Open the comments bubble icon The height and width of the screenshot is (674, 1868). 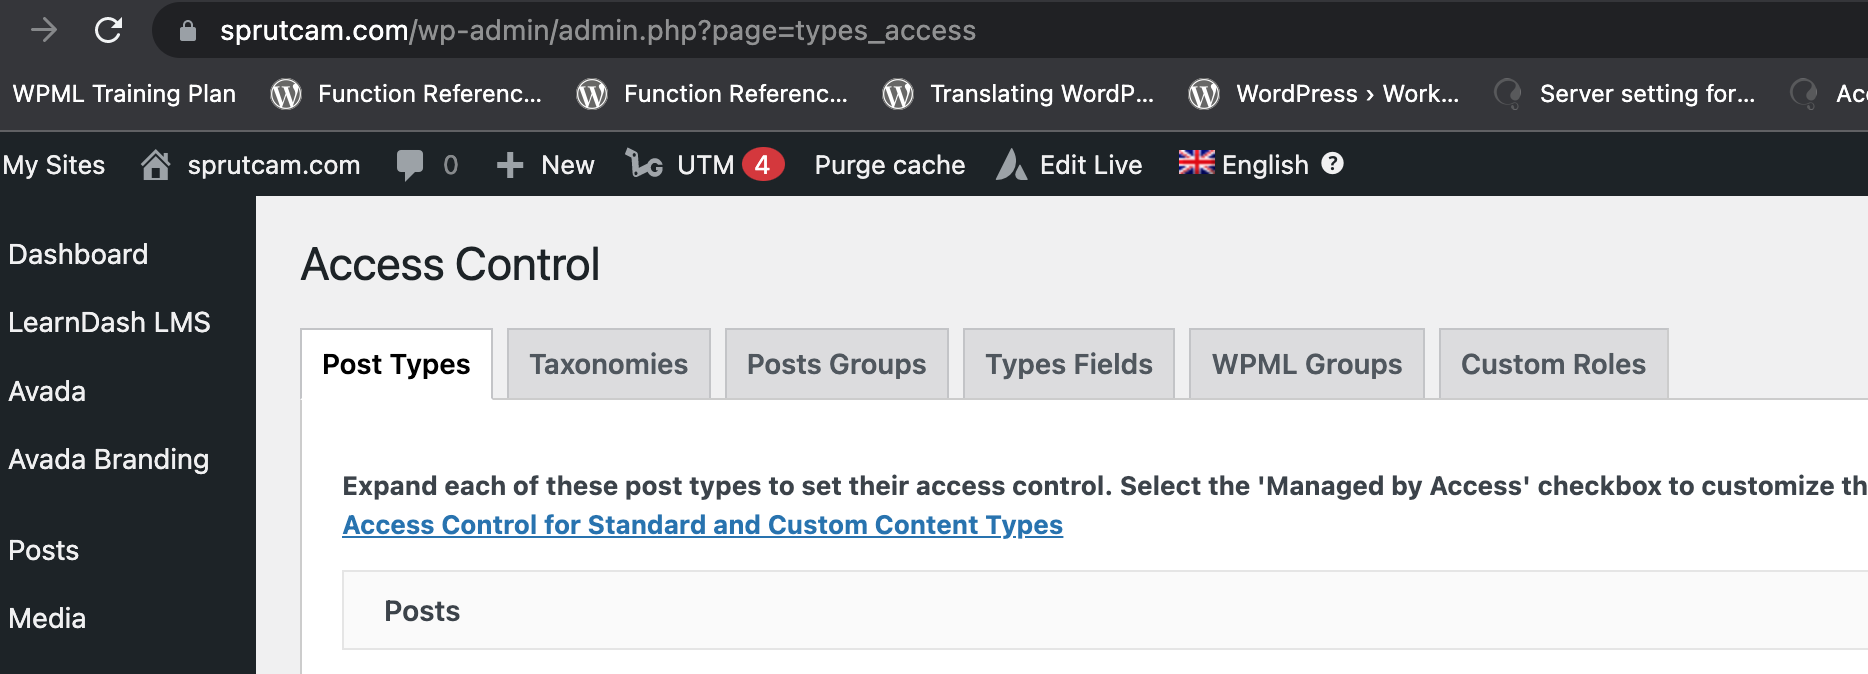pos(410,165)
